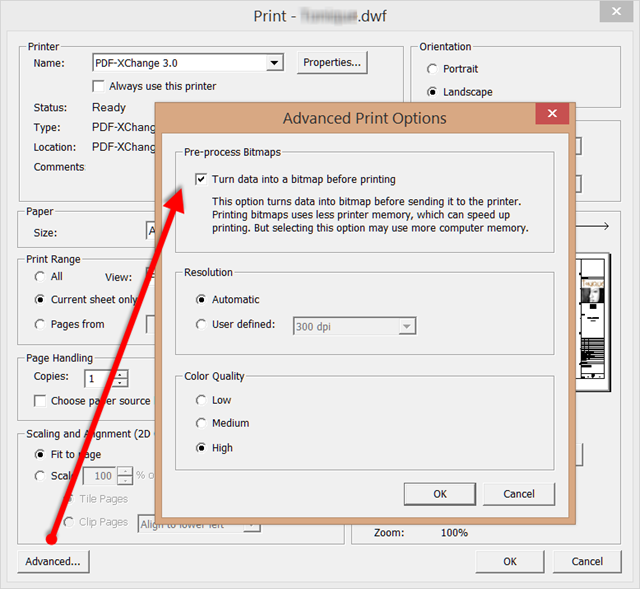Click the Advanced... button

click(54, 561)
